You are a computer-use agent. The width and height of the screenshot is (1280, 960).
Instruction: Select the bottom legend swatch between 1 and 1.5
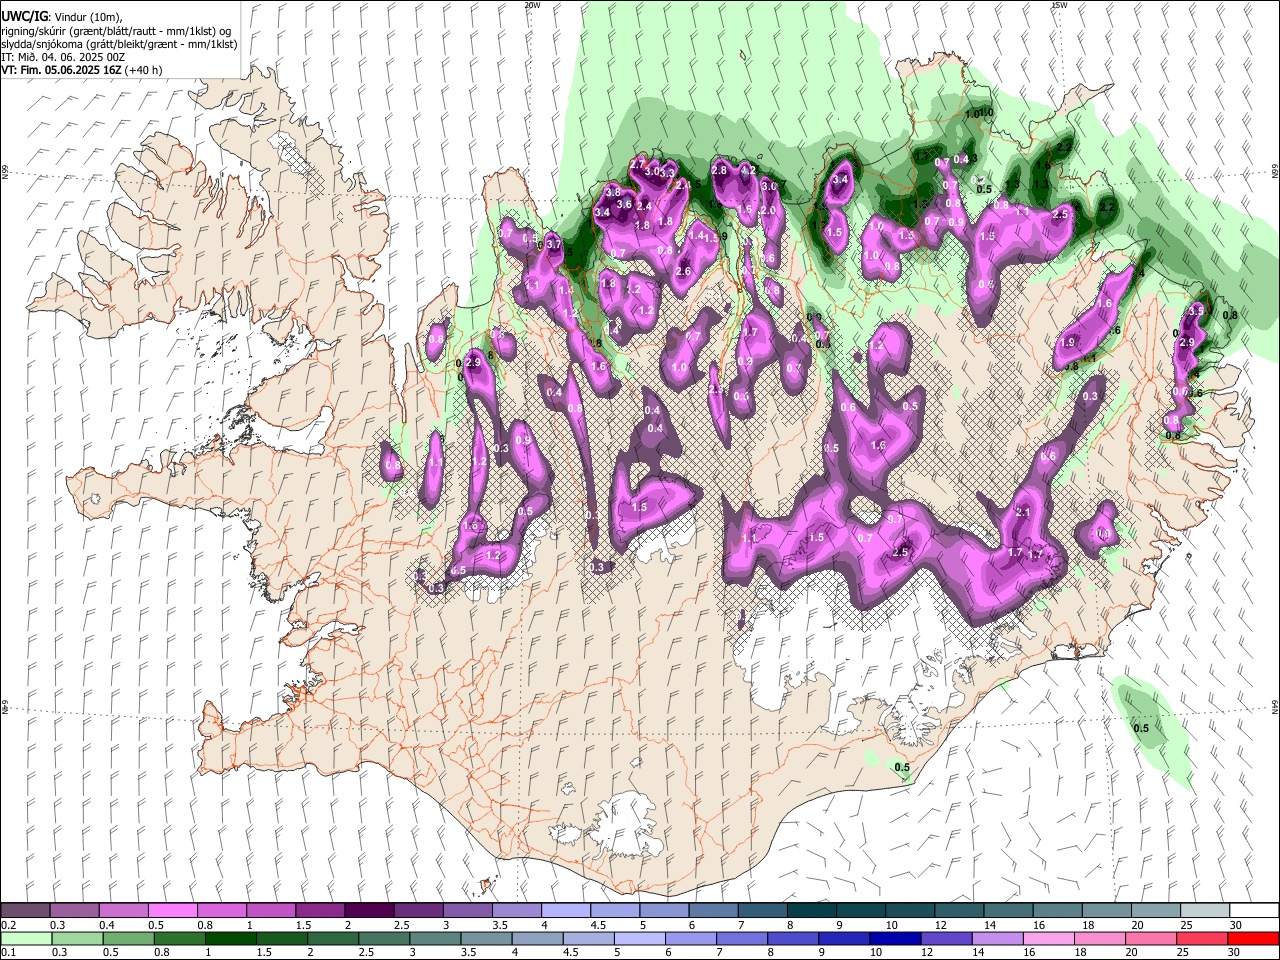point(230,938)
